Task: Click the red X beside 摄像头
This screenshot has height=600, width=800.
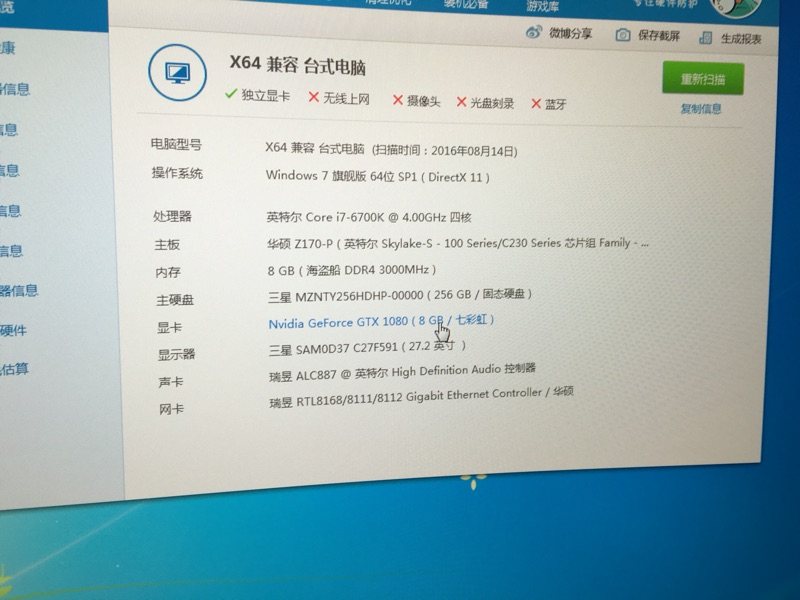Action: coord(398,100)
